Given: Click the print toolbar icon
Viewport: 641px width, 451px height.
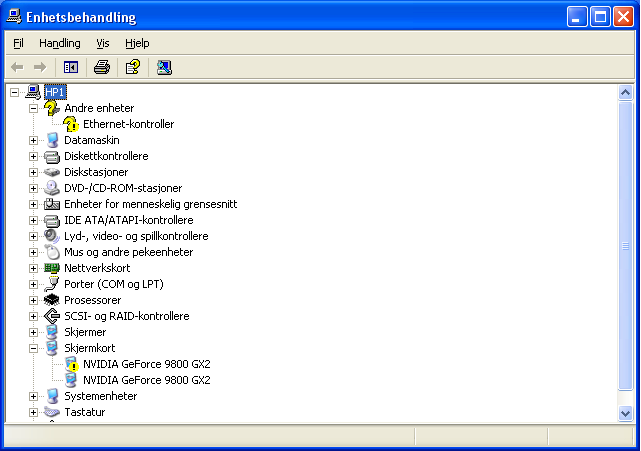Looking at the screenshot, I should coord(101,67).
